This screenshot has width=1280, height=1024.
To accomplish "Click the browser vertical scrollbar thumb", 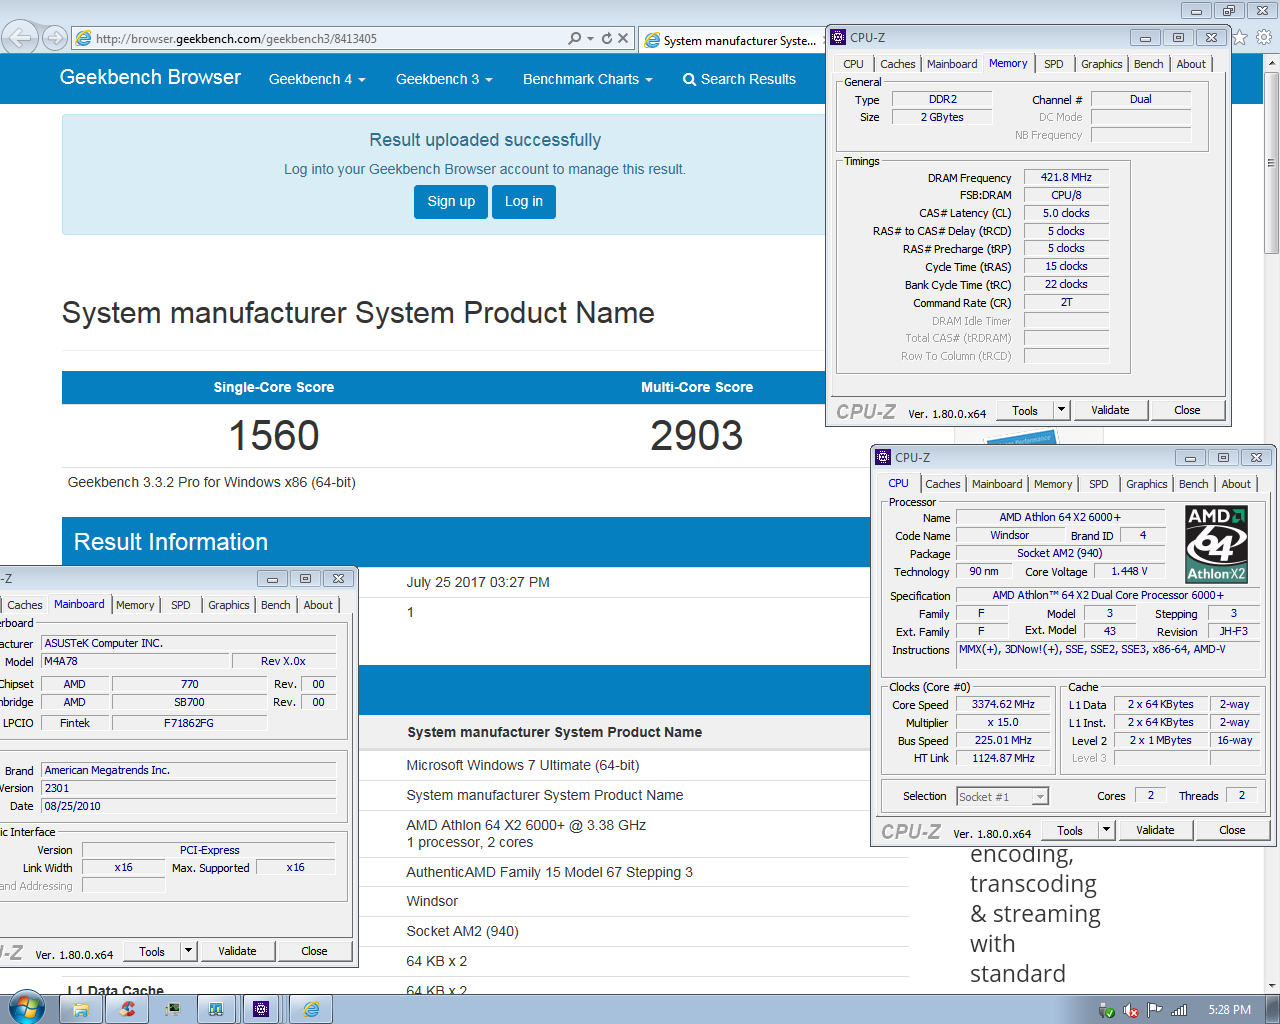I will click(x=1271, y=162).
